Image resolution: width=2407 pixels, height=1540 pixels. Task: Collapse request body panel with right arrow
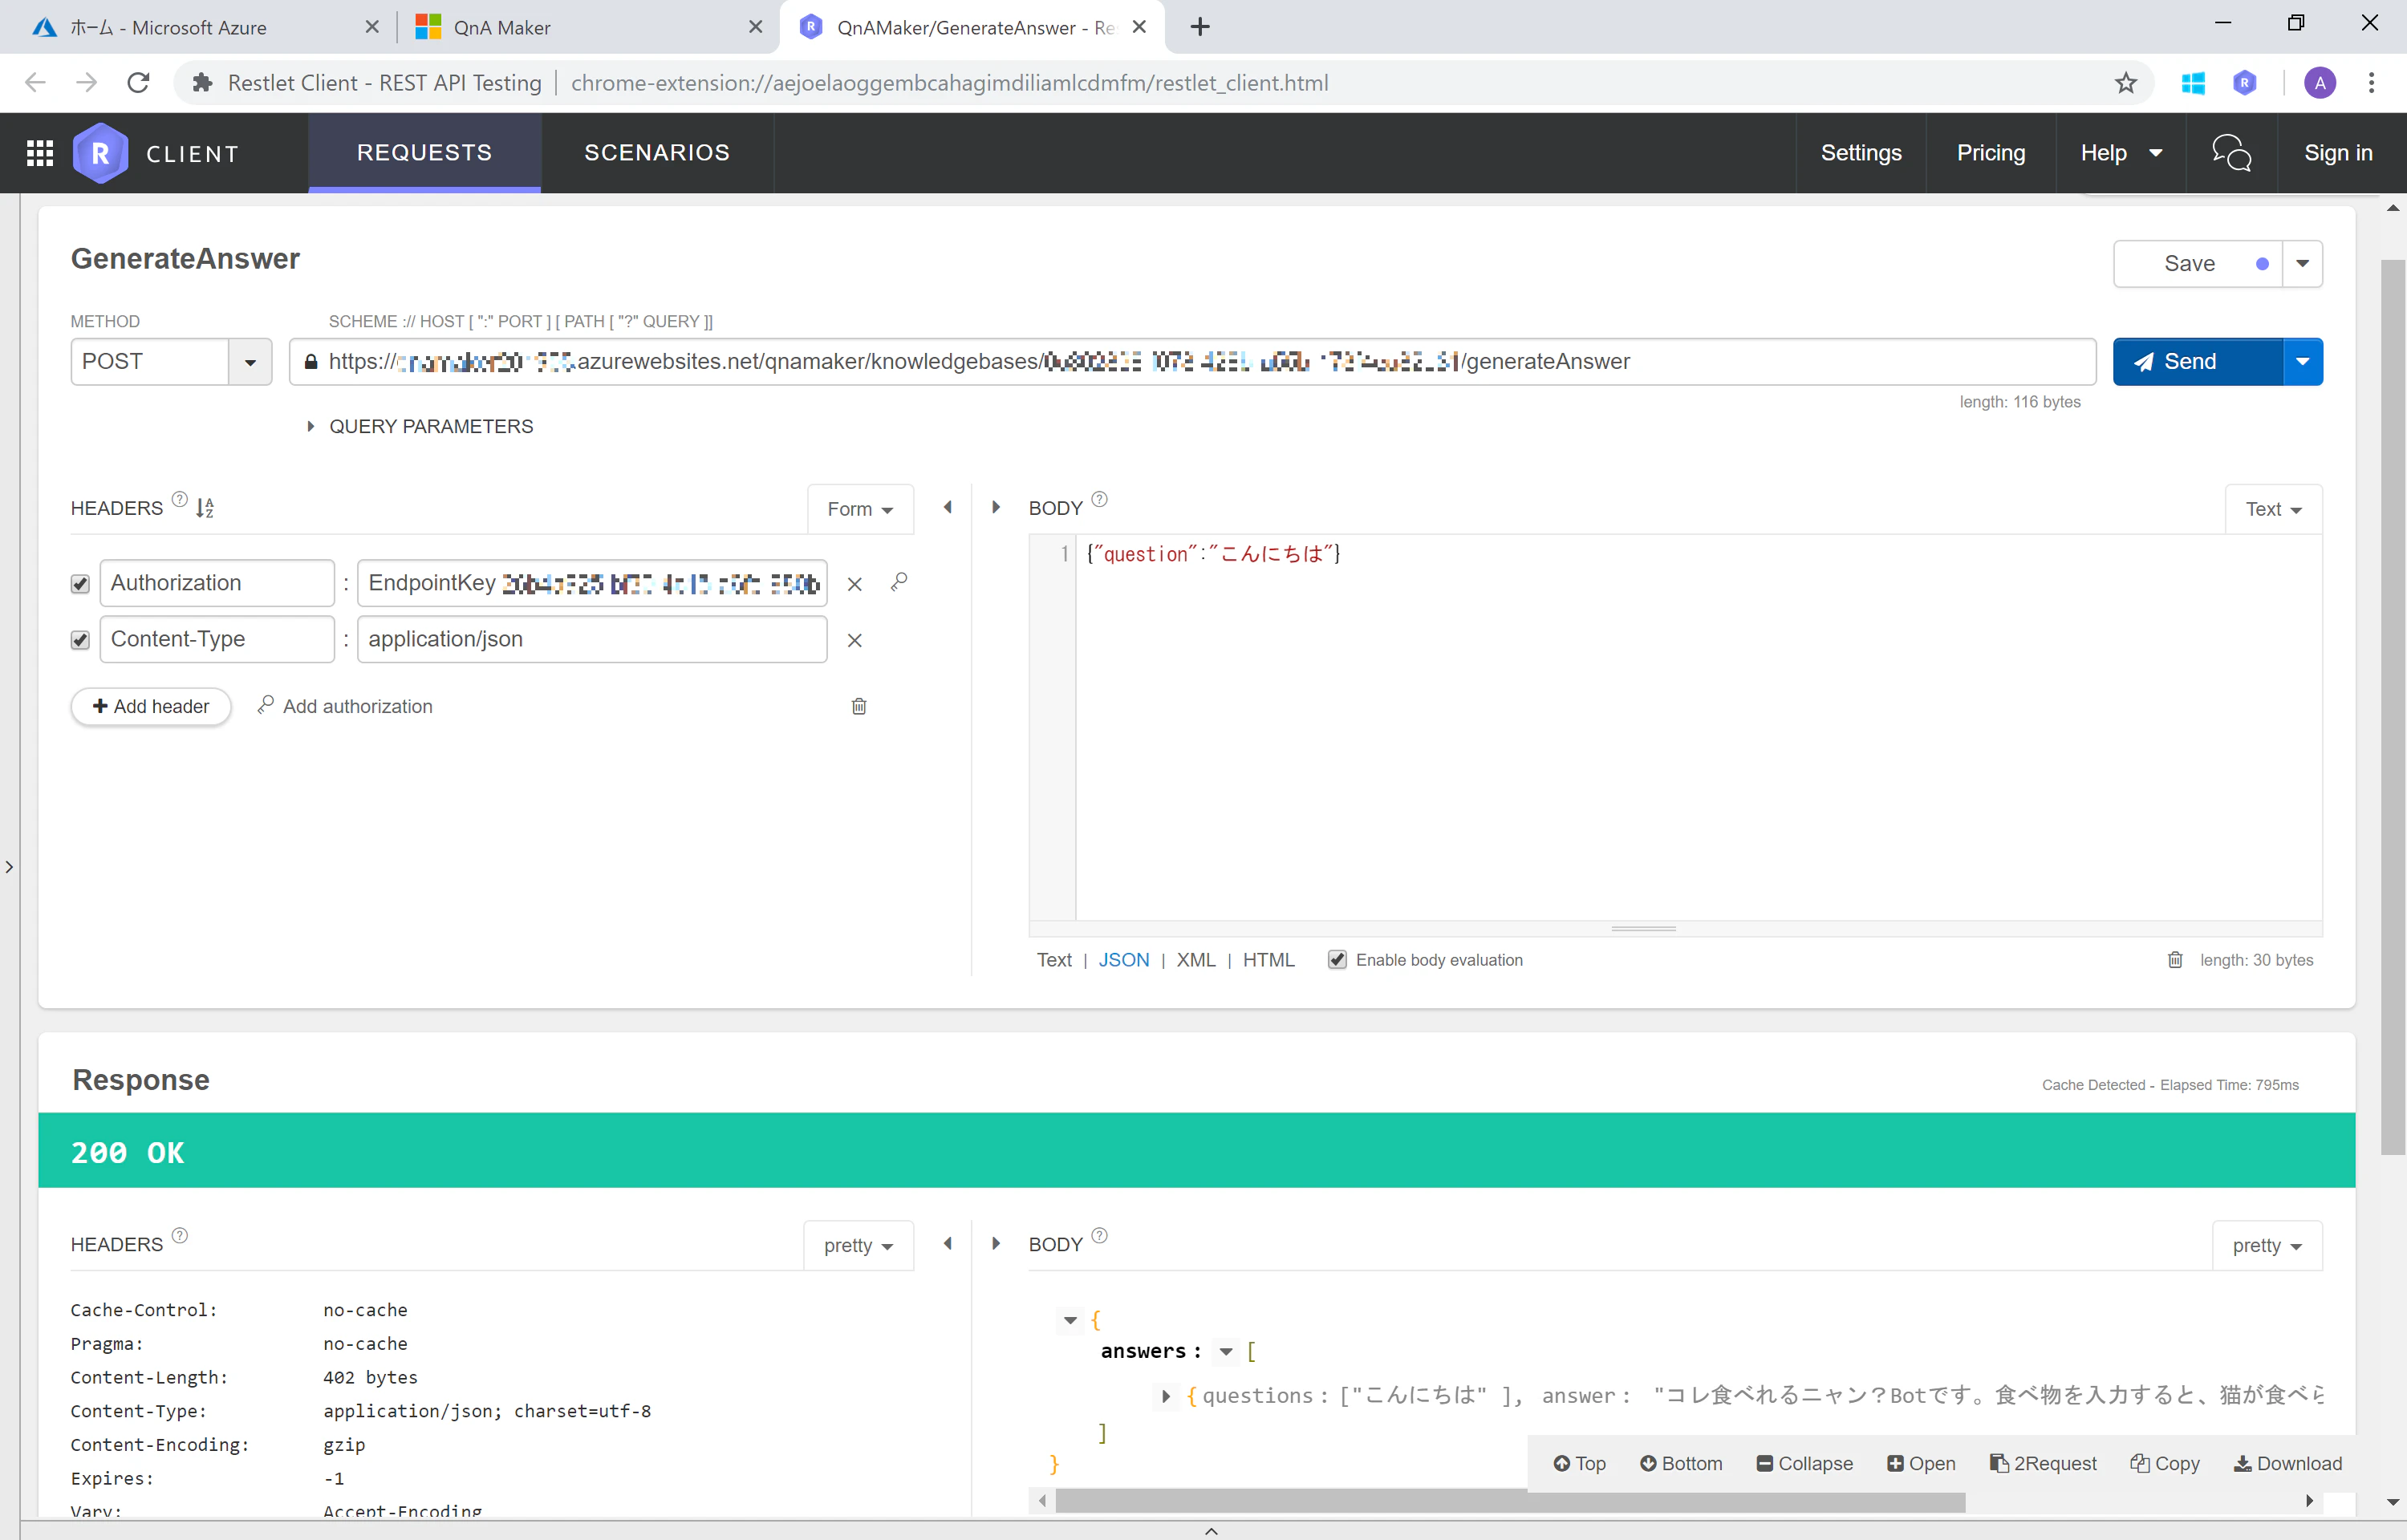[995, 507]
